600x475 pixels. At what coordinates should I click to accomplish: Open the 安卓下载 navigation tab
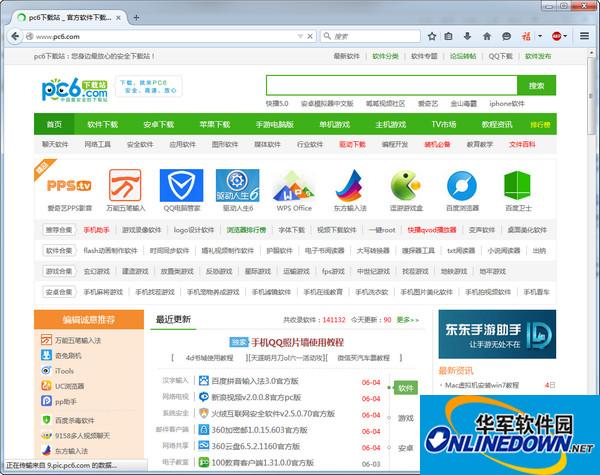tap(158, 124)
